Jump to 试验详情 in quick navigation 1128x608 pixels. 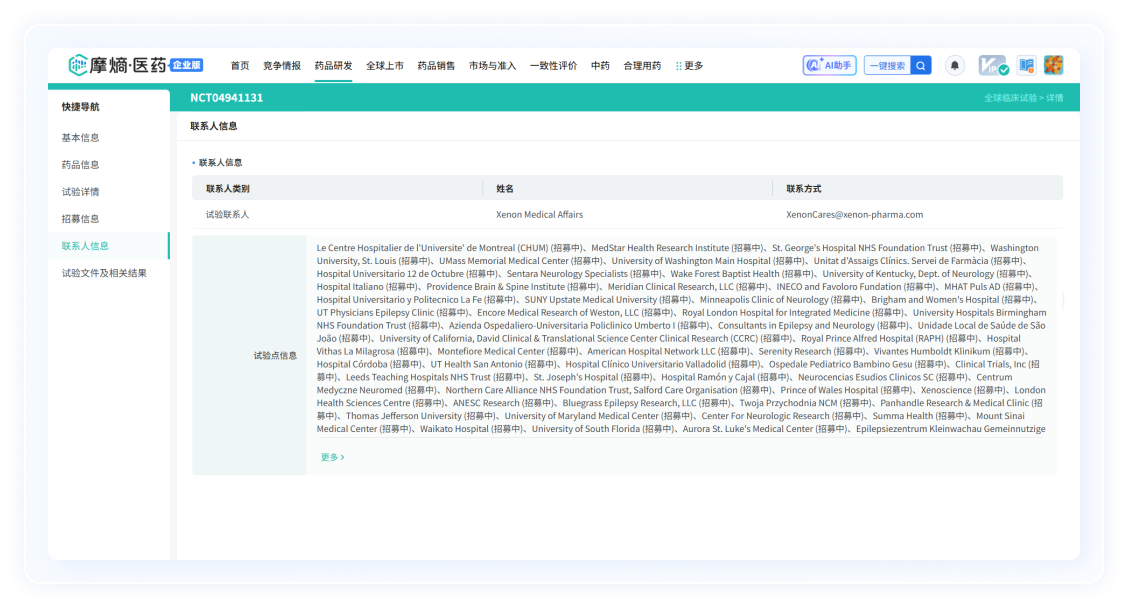pos(81,192)
